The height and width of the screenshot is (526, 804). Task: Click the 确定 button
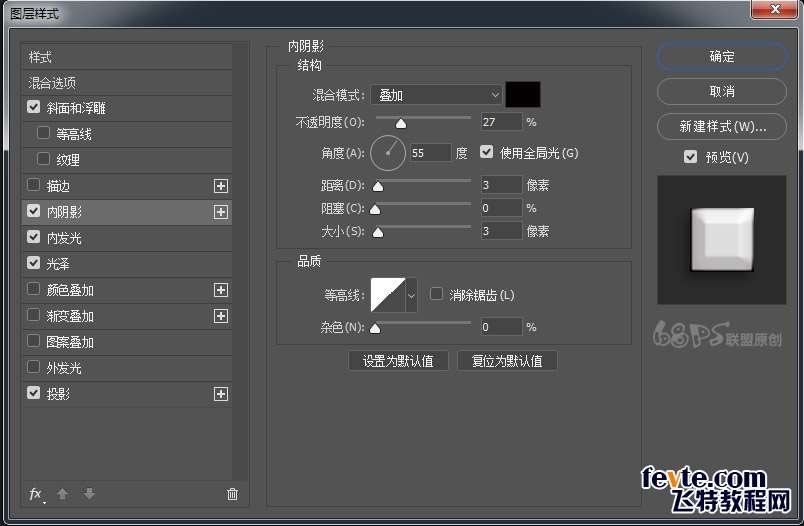721,56
